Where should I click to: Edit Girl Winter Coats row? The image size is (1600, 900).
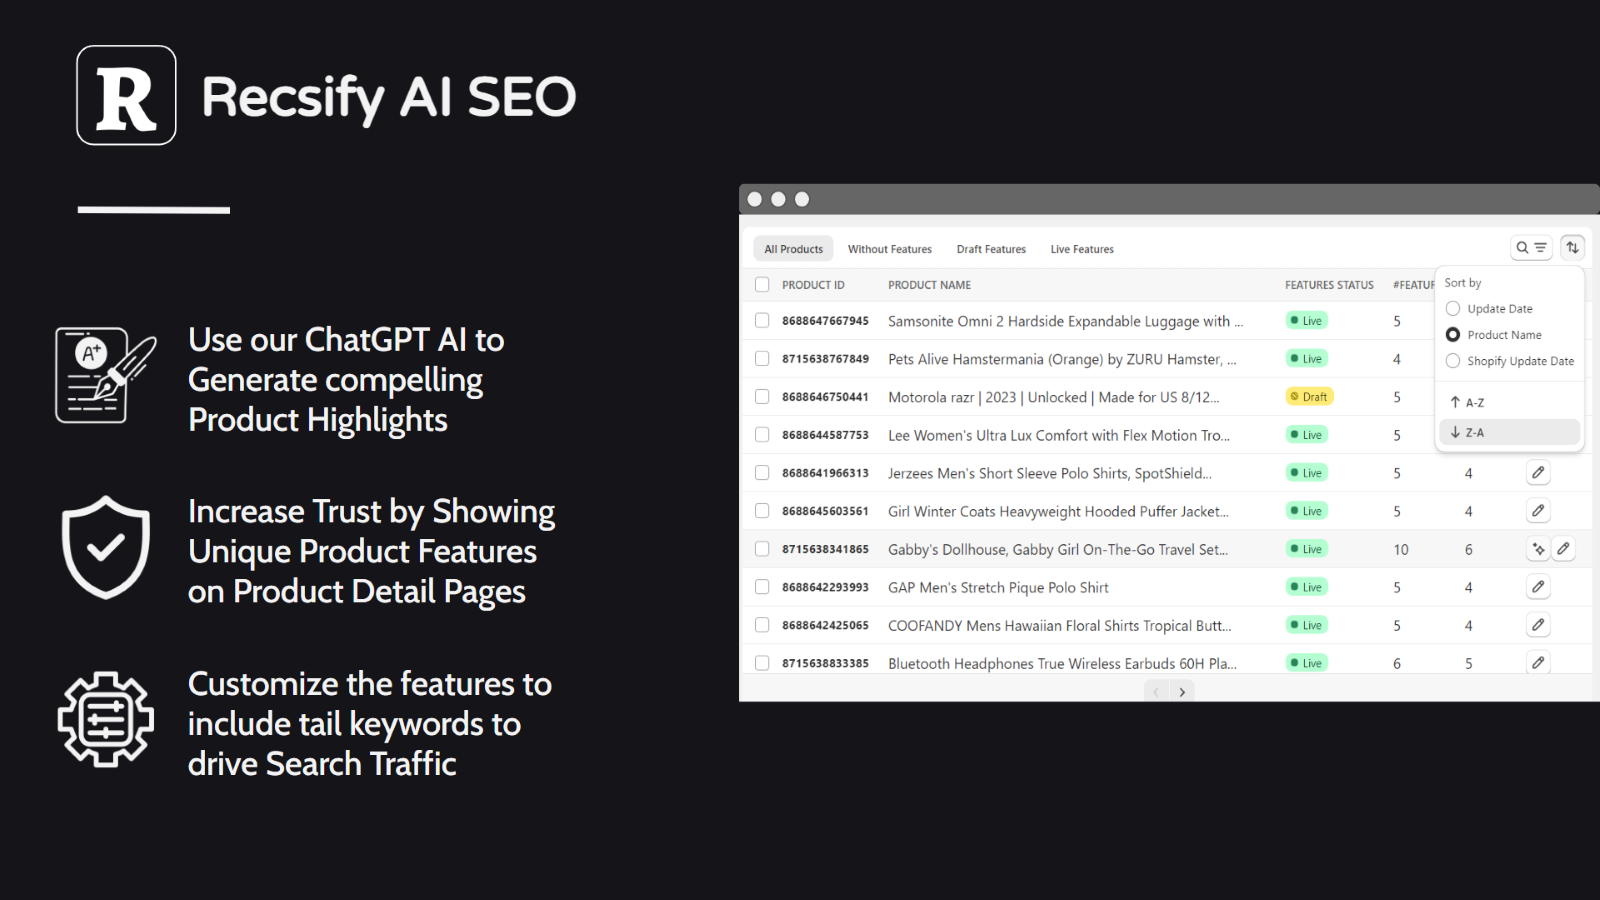[1538, 511]
